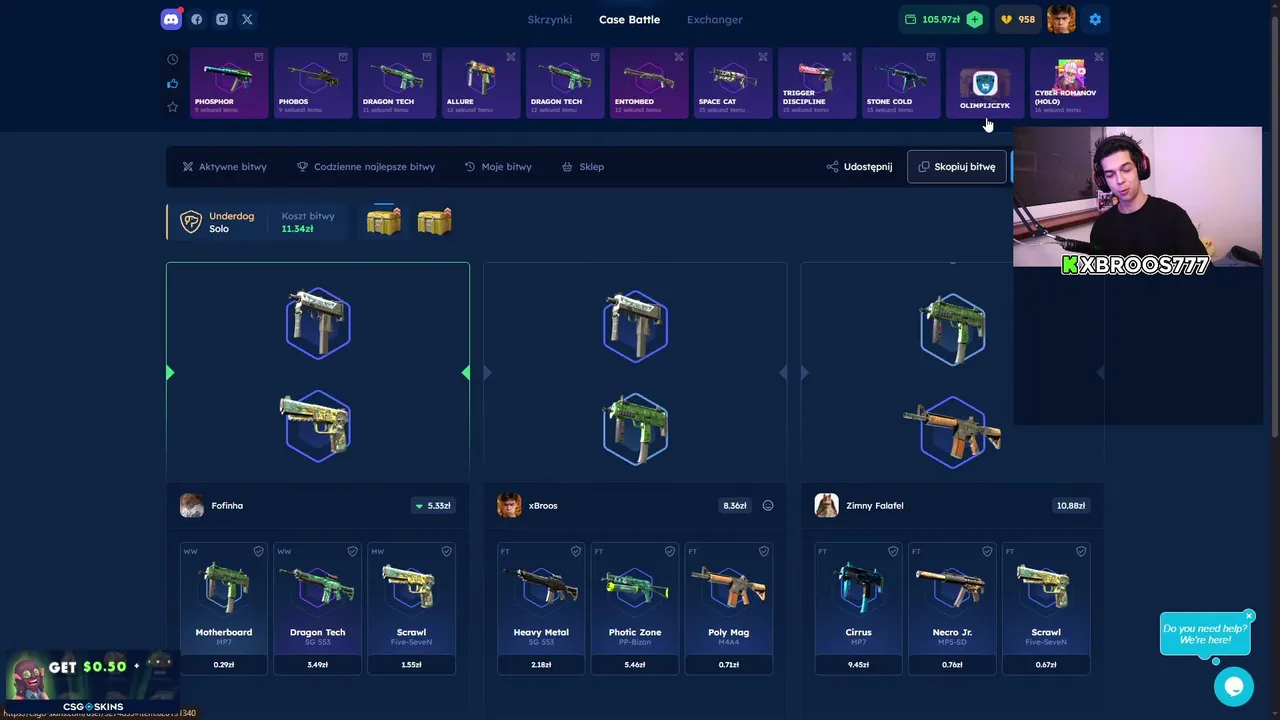Viewport: 1280px width, 720px height.
Task: Open the Entombed live drop card
Action: 649,83
